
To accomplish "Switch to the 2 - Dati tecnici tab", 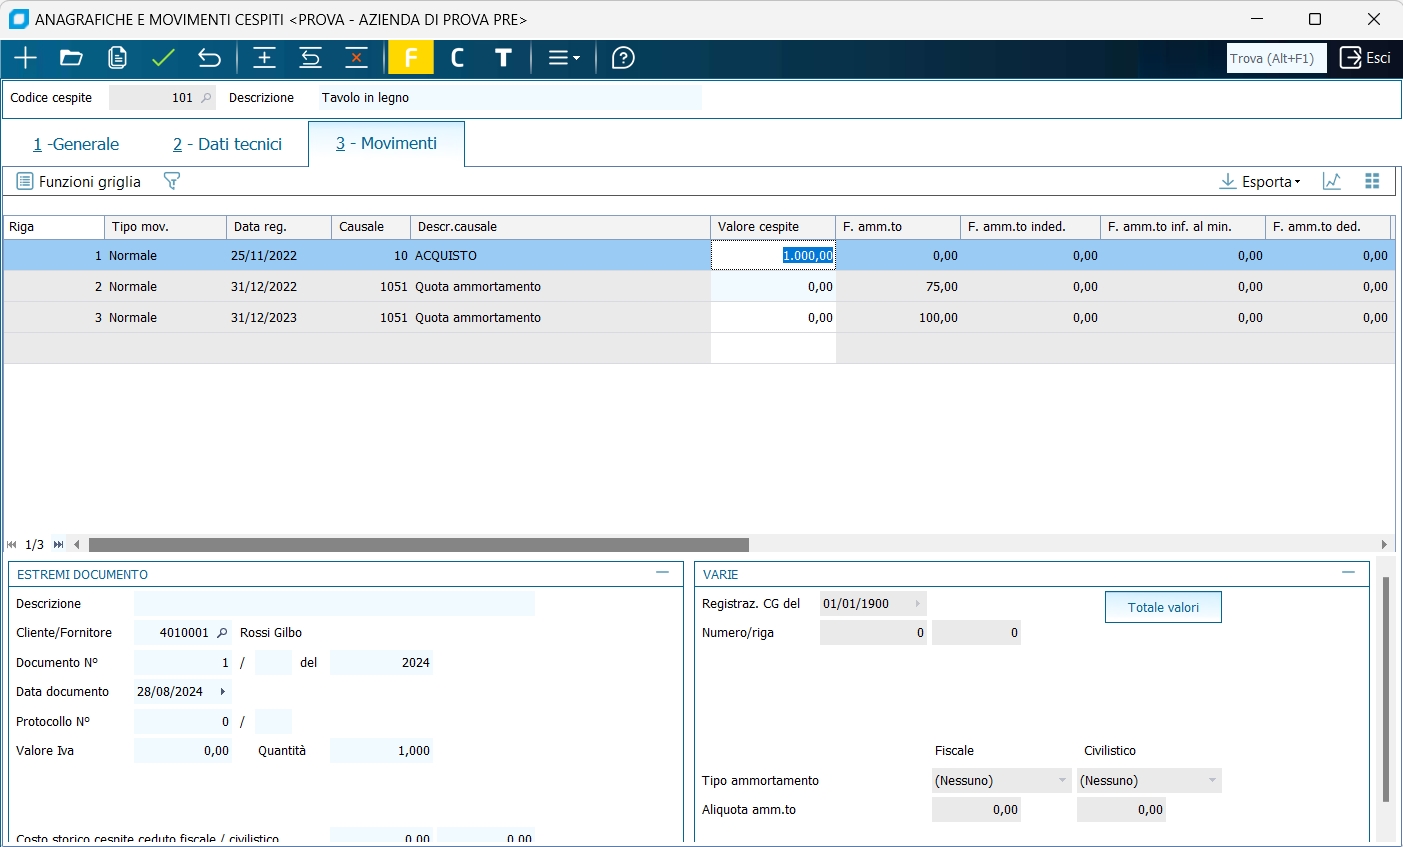I will (227, 144).
